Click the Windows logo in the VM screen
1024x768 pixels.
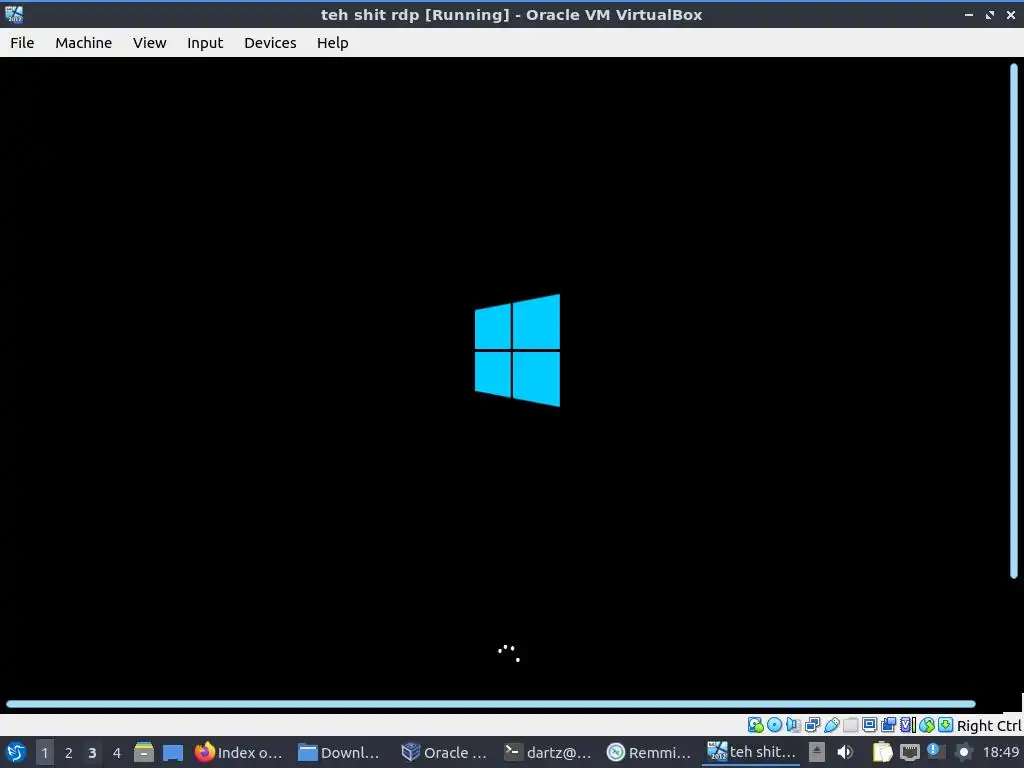(517, 350)
